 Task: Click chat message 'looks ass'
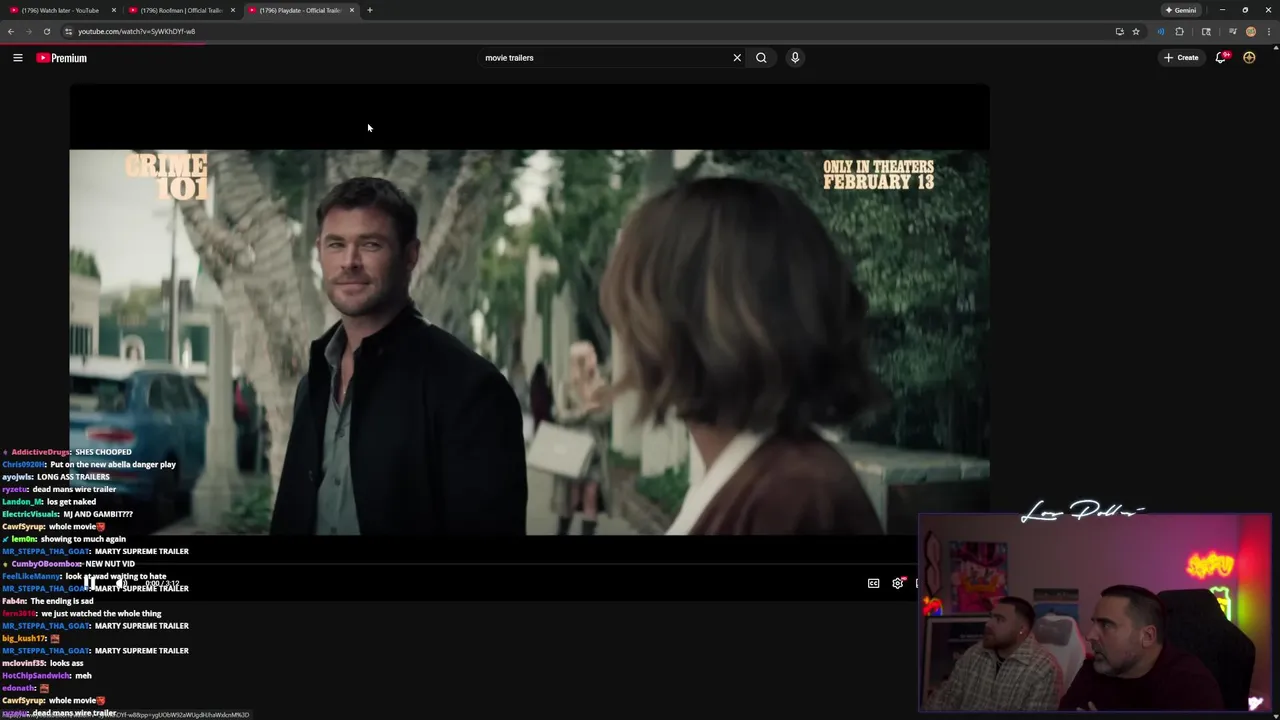tap(66, 663)
